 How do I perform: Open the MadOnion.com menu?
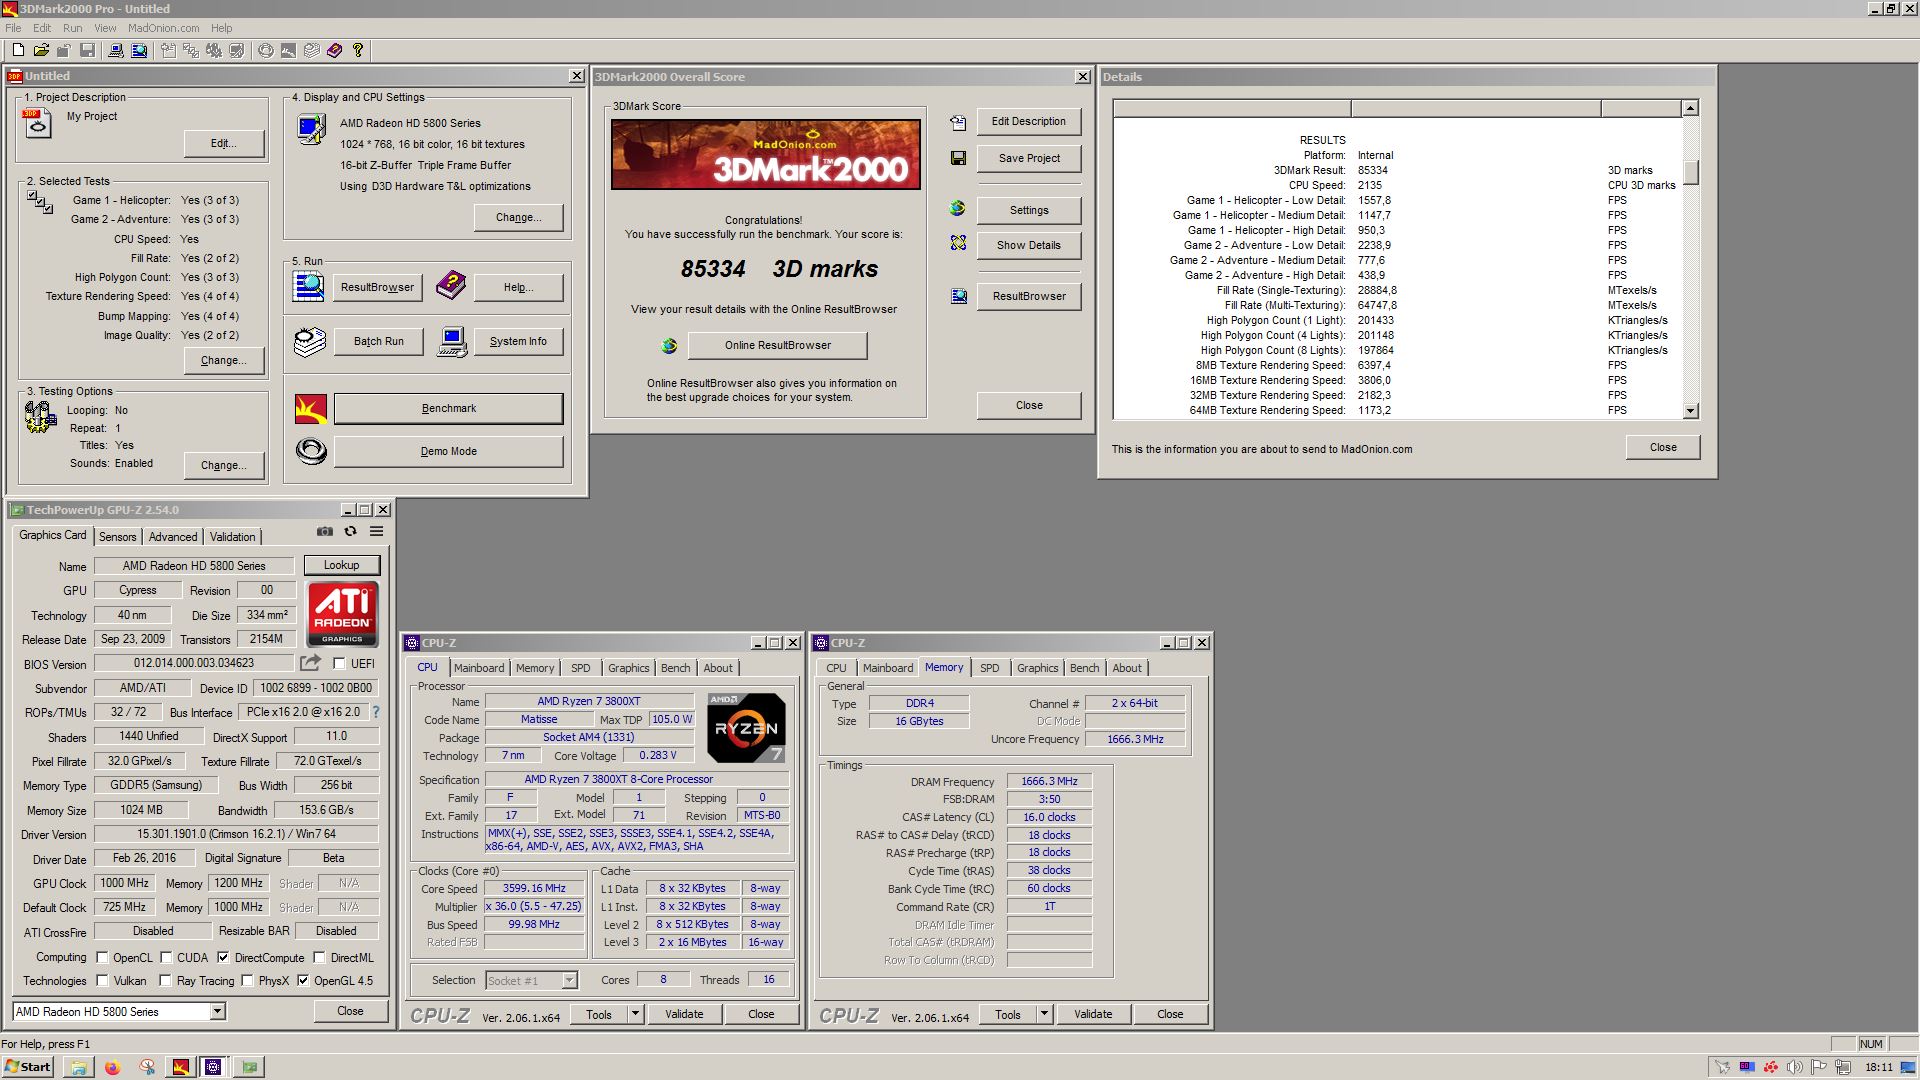tap(163, 28)
